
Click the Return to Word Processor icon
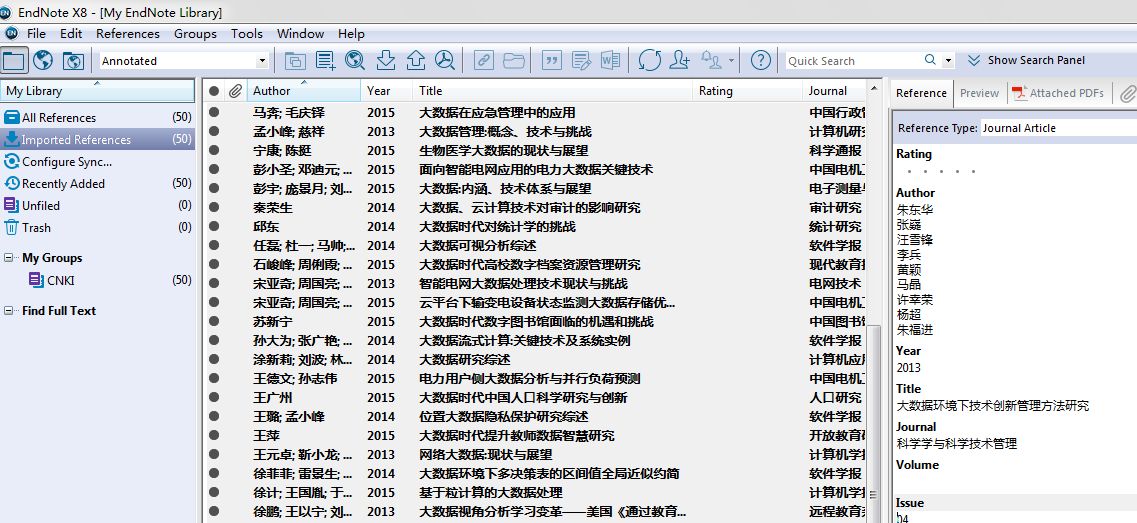[x=610, y=60]
